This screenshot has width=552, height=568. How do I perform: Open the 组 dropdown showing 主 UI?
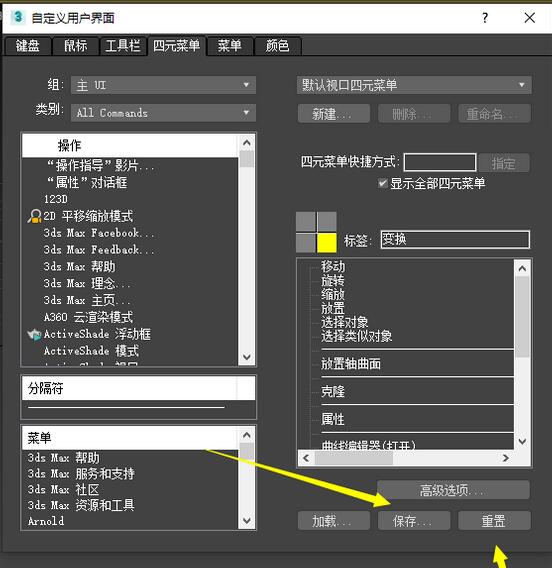click(x=163, y=85)
